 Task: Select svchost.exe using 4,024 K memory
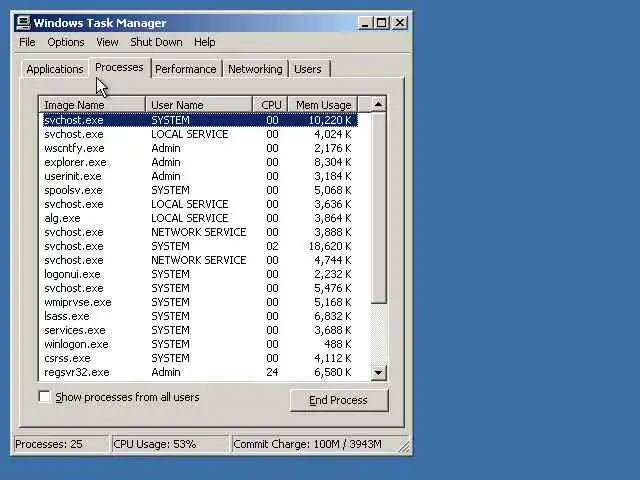(x=200, y=134)
